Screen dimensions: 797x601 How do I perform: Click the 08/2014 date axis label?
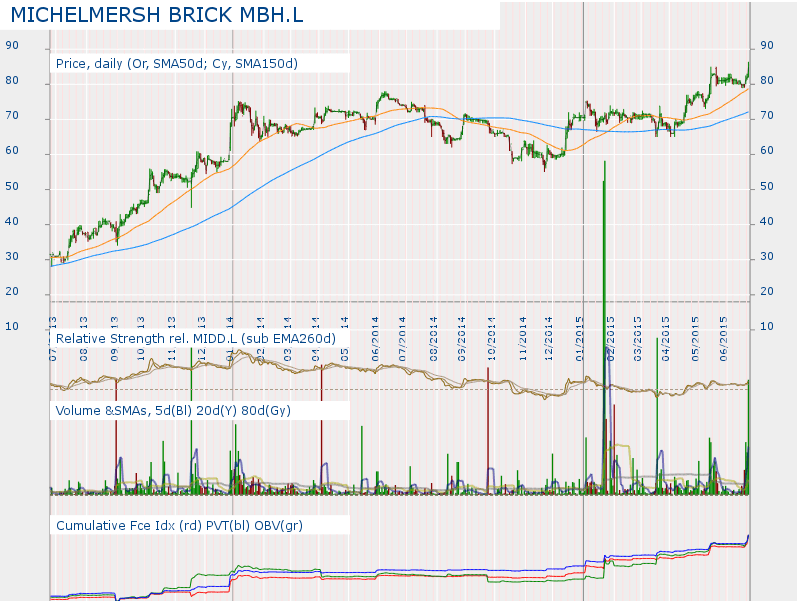434,339
